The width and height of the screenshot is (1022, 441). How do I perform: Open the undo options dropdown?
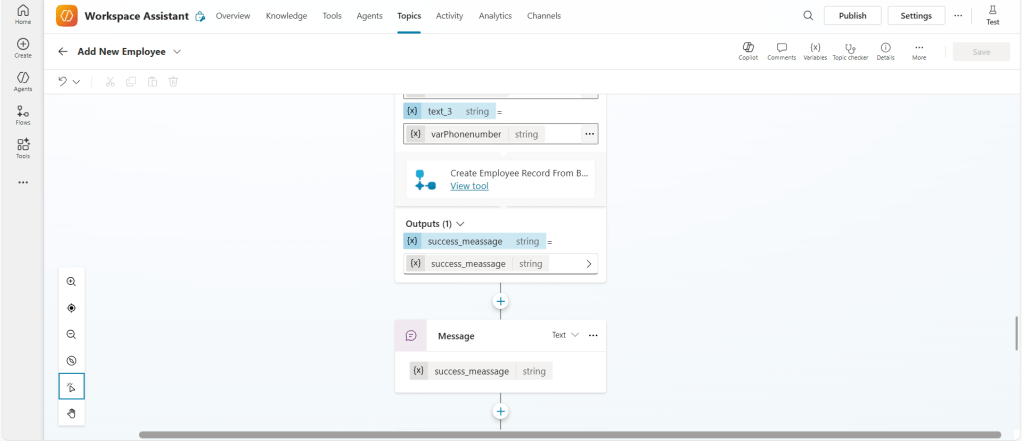(76, 82)
